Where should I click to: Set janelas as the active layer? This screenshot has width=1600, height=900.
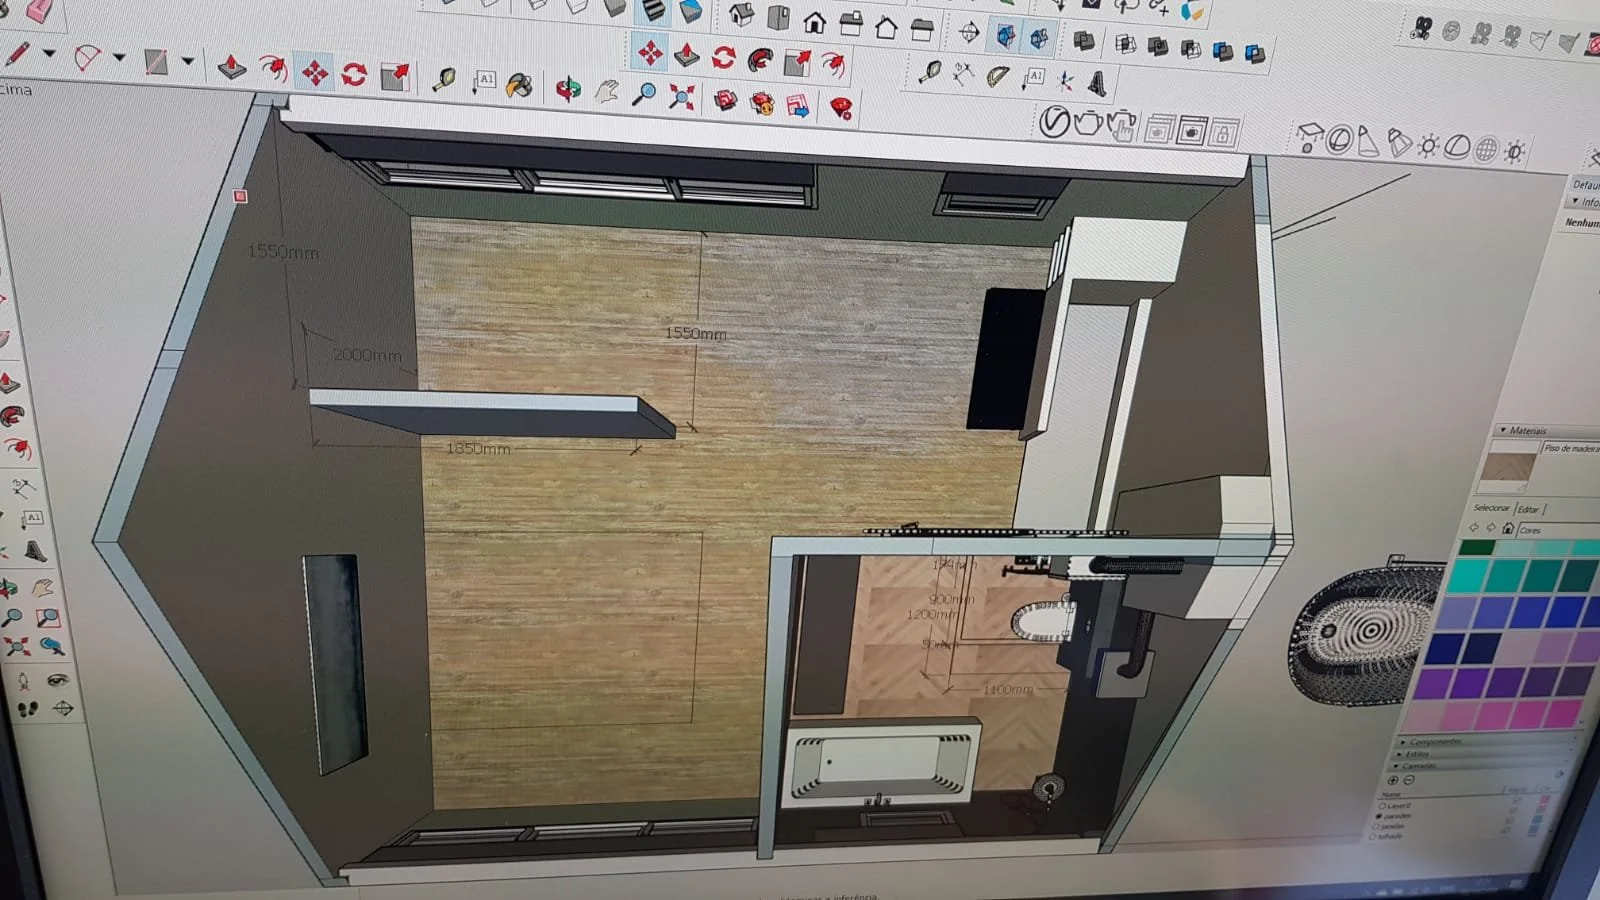click(x=1377, y=827)
